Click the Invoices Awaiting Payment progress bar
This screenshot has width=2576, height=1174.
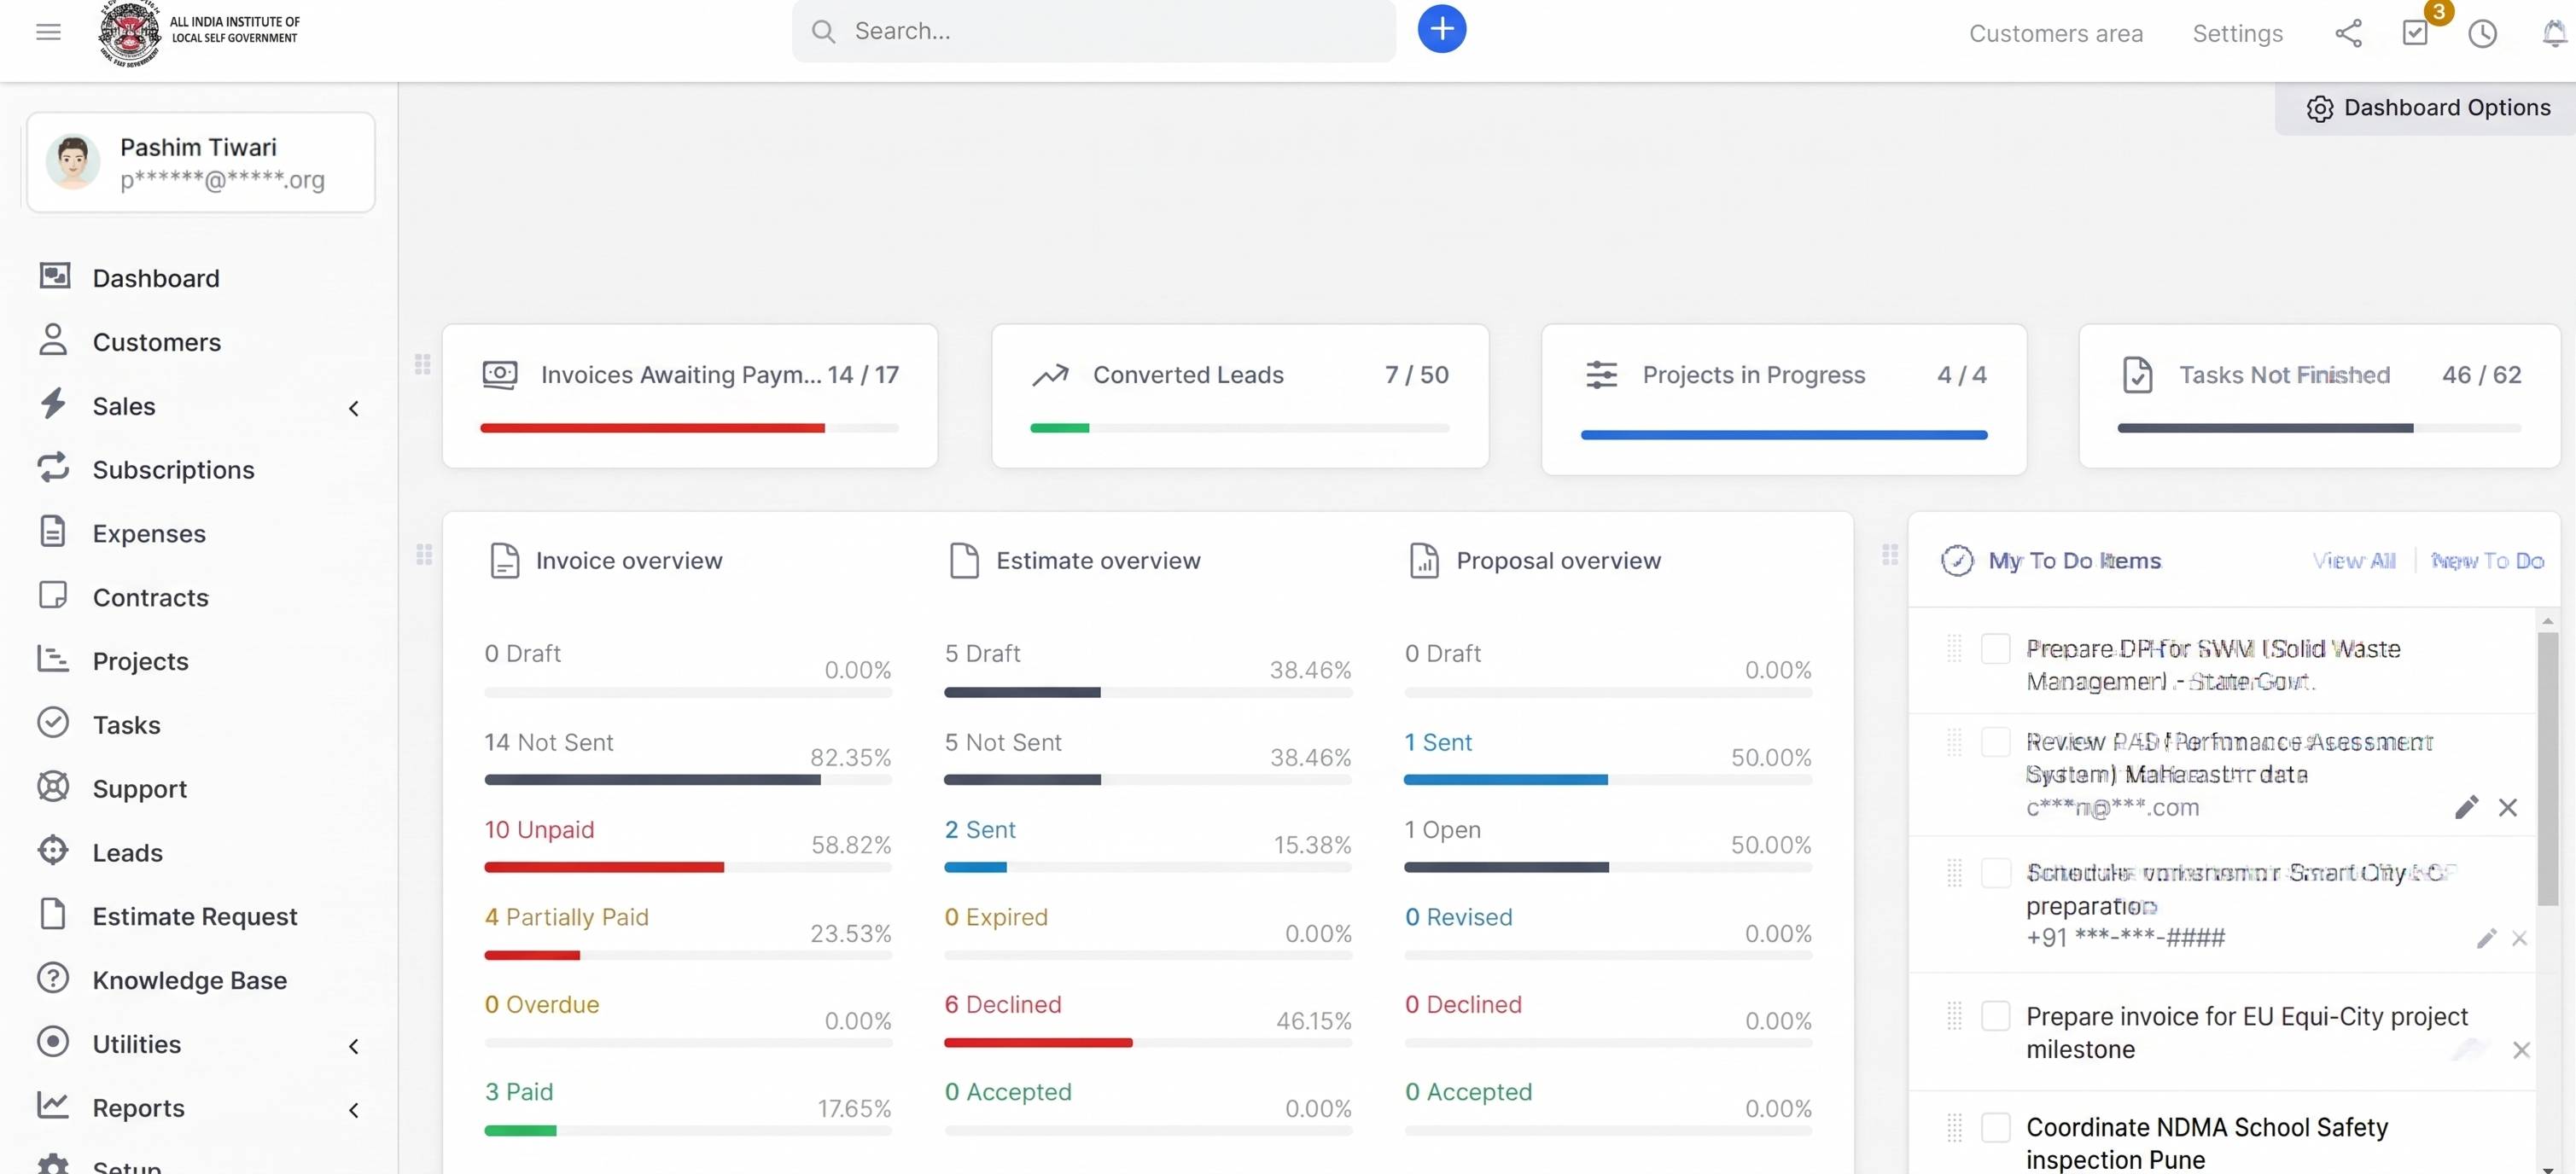pos(689,428)
